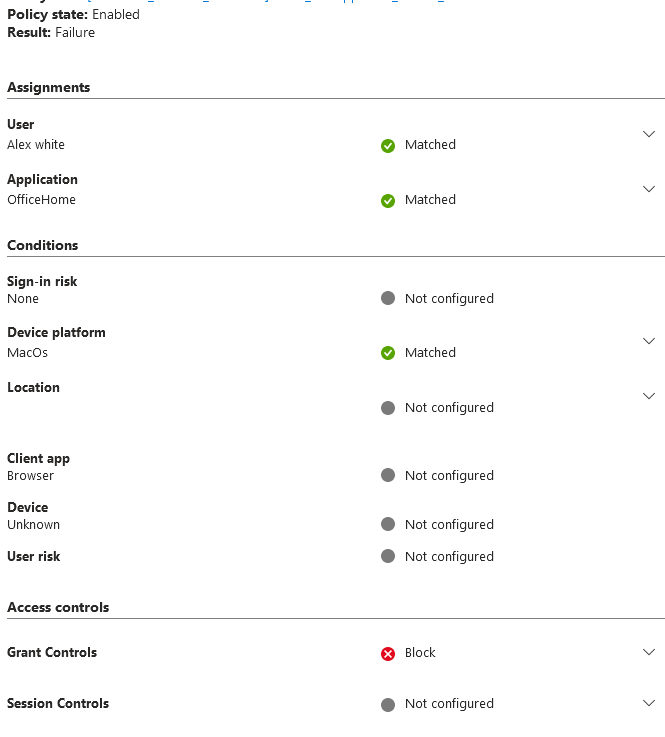Expand the Session Controls section

pos(649,703)
